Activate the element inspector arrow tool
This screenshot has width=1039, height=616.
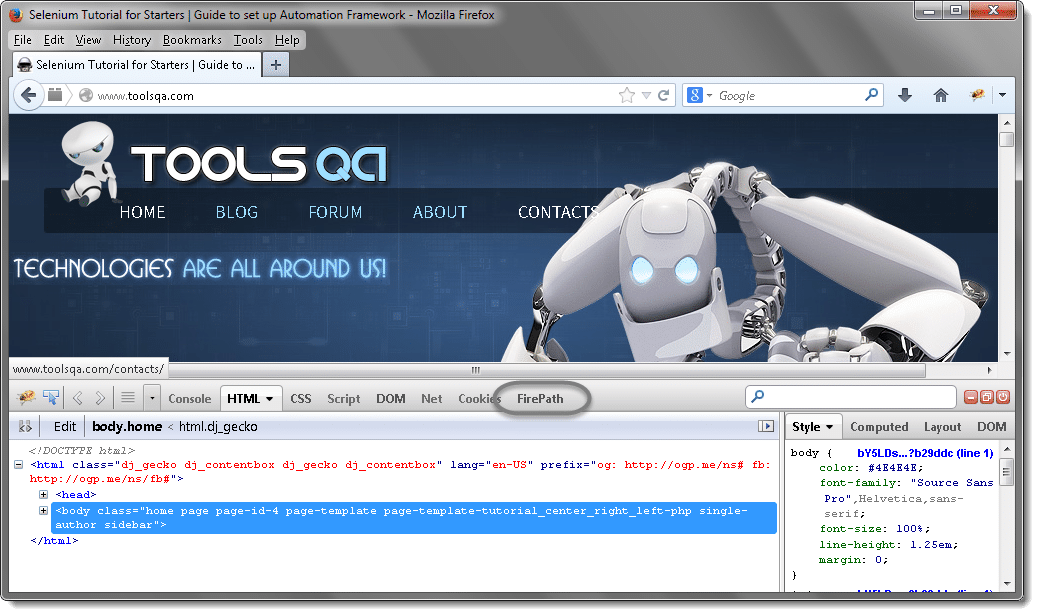coord(50,398)
